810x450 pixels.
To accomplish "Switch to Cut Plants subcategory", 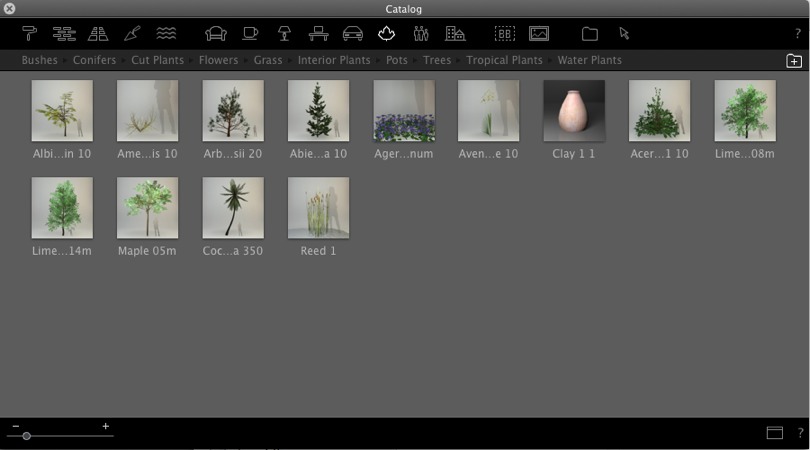I will click(x=158, y=60).
